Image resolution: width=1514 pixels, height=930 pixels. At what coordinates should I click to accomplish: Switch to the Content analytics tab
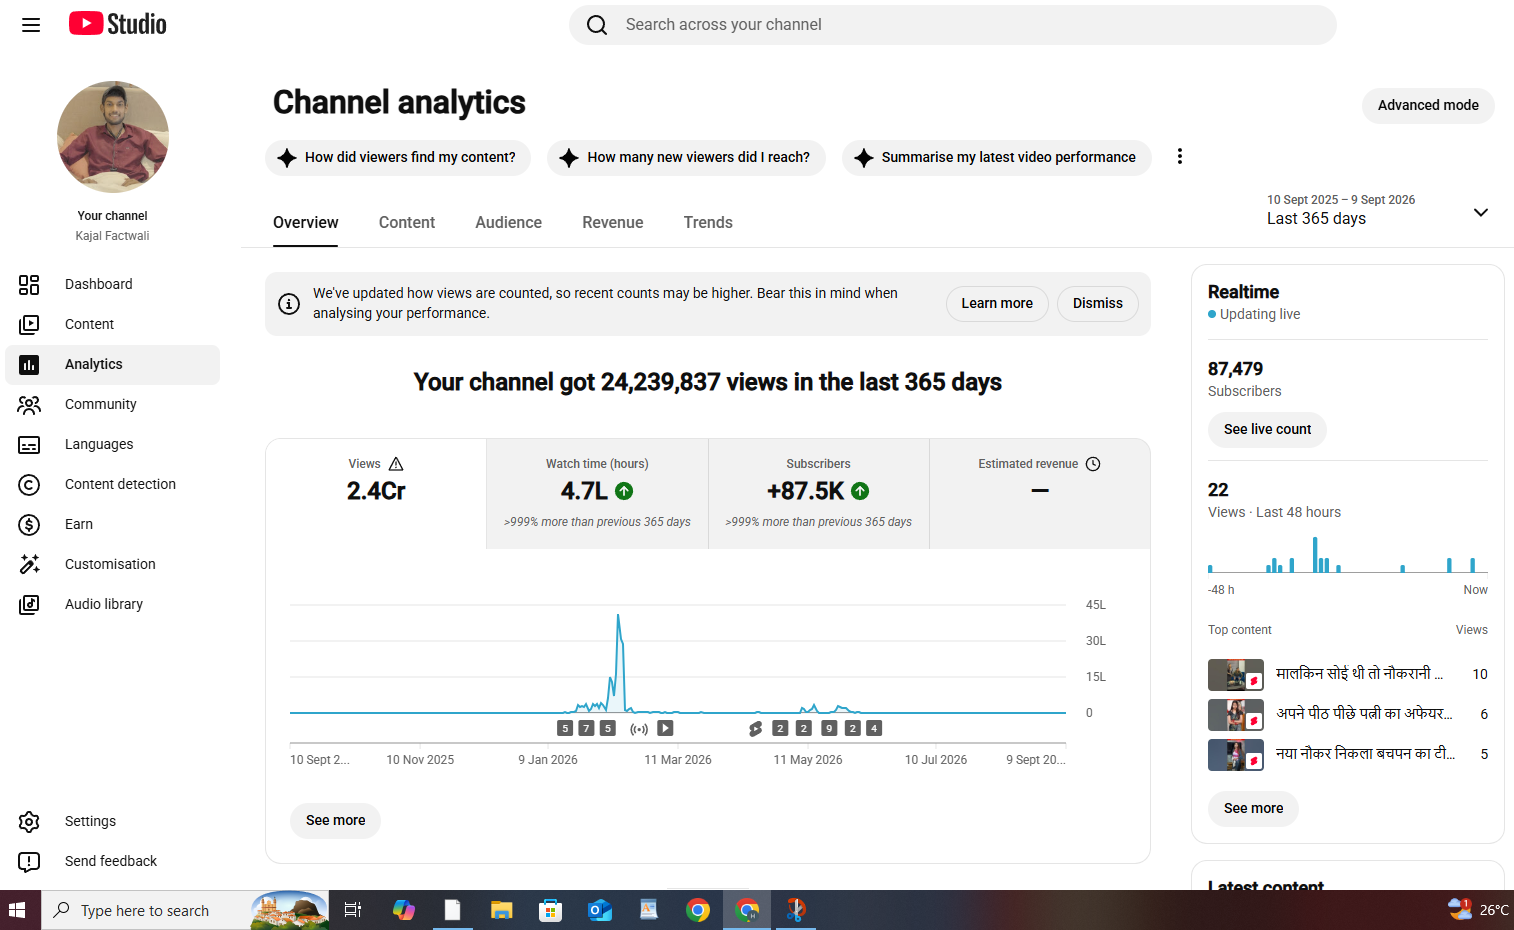(407, 222)
